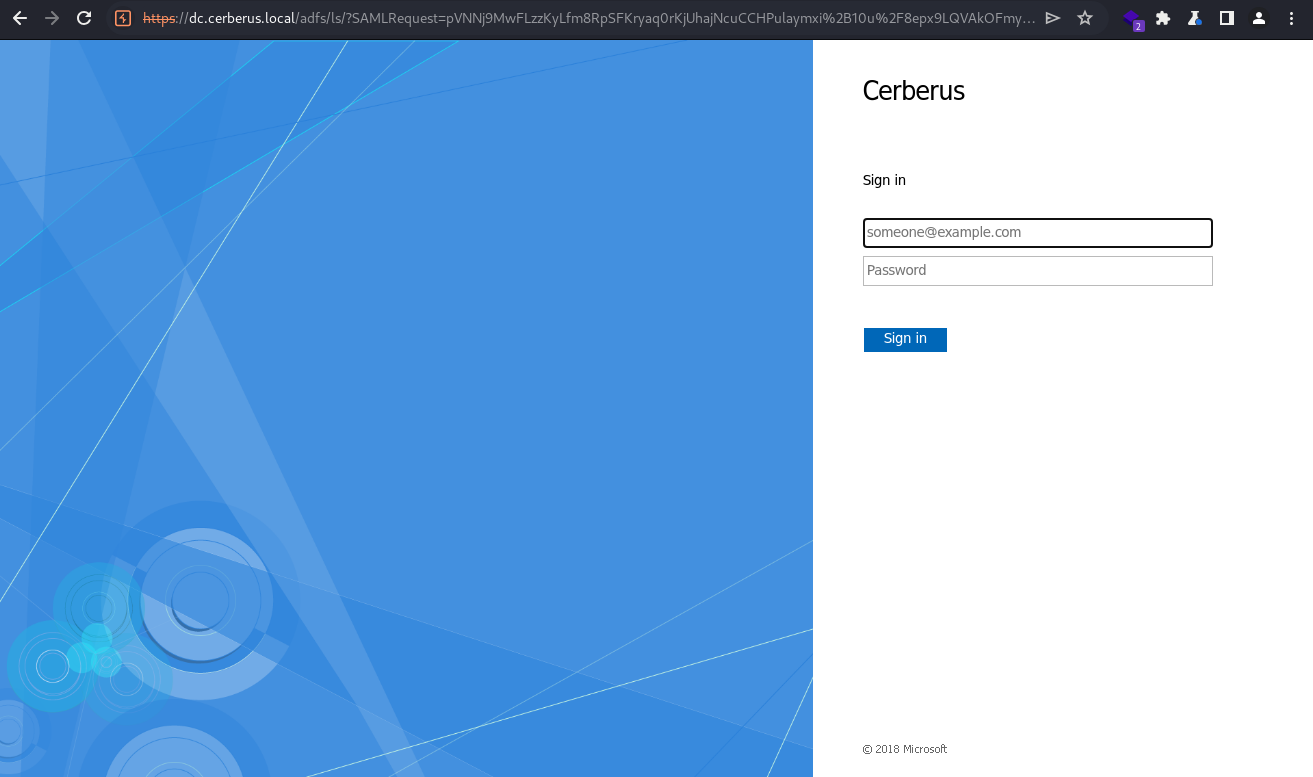Click the forward navigation arrow
This screenshot has width=1313, height=777.
click(x=52, y=18)
